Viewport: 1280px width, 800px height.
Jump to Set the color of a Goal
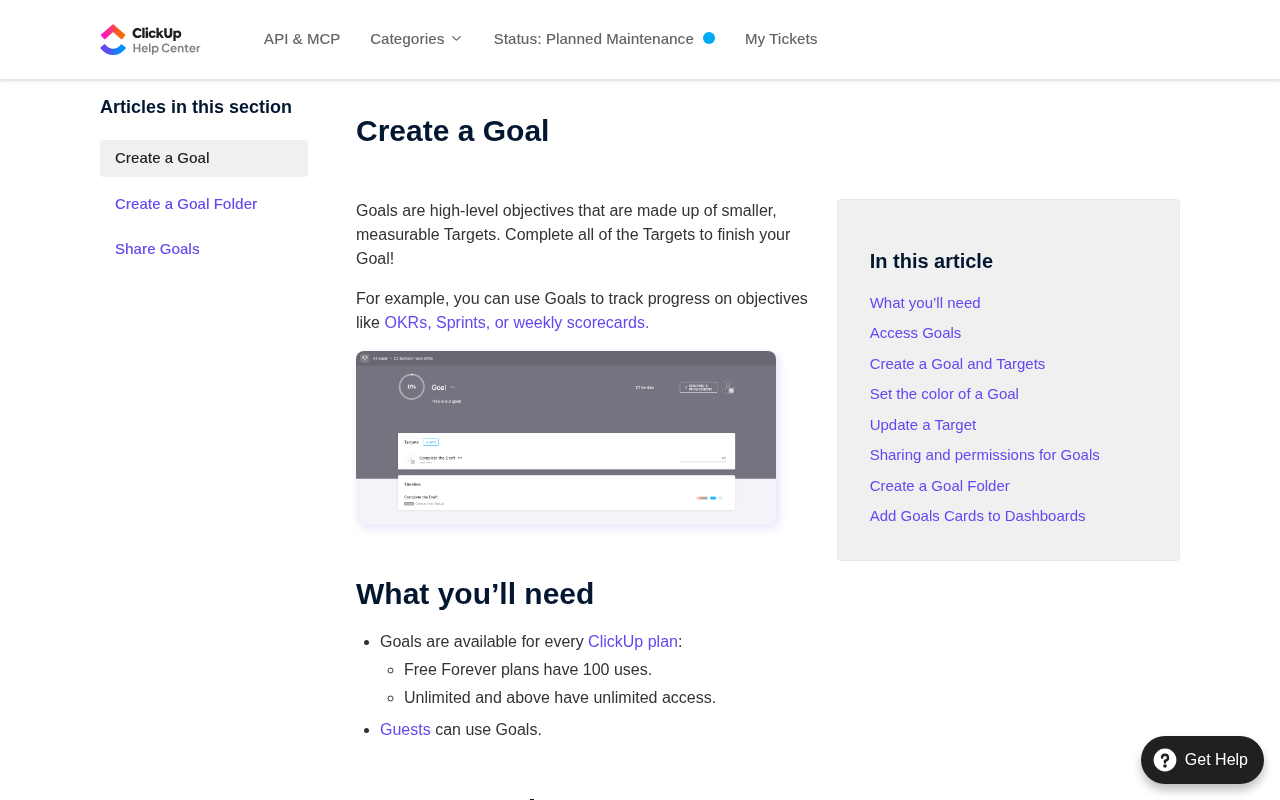coord(944,394)
